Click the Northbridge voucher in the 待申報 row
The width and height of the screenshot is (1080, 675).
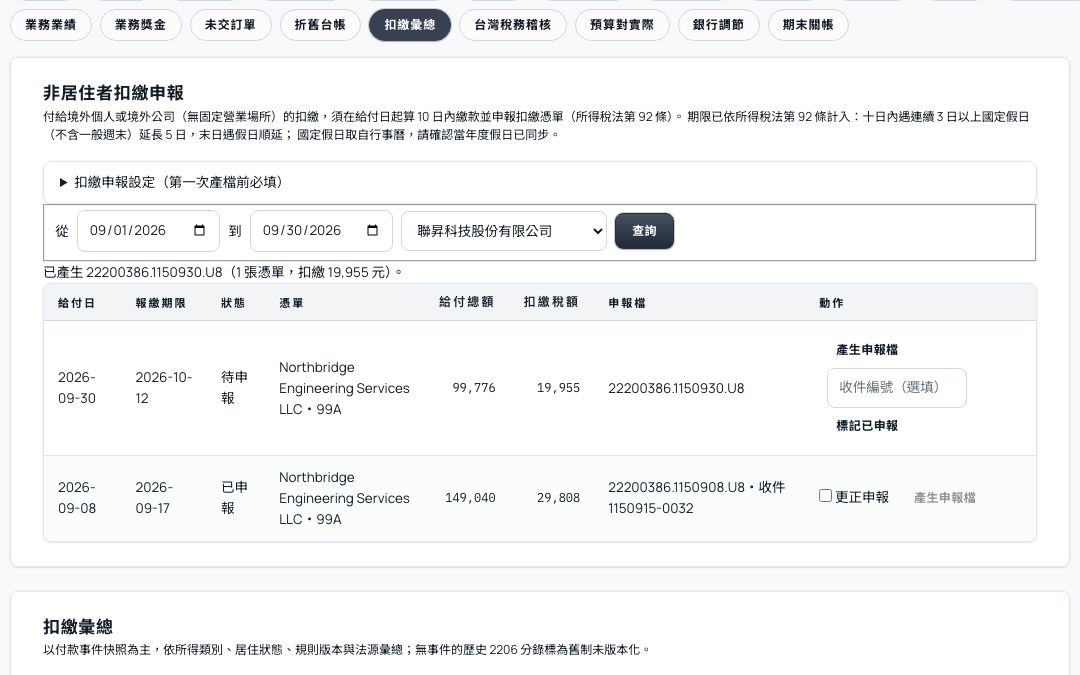344,388
